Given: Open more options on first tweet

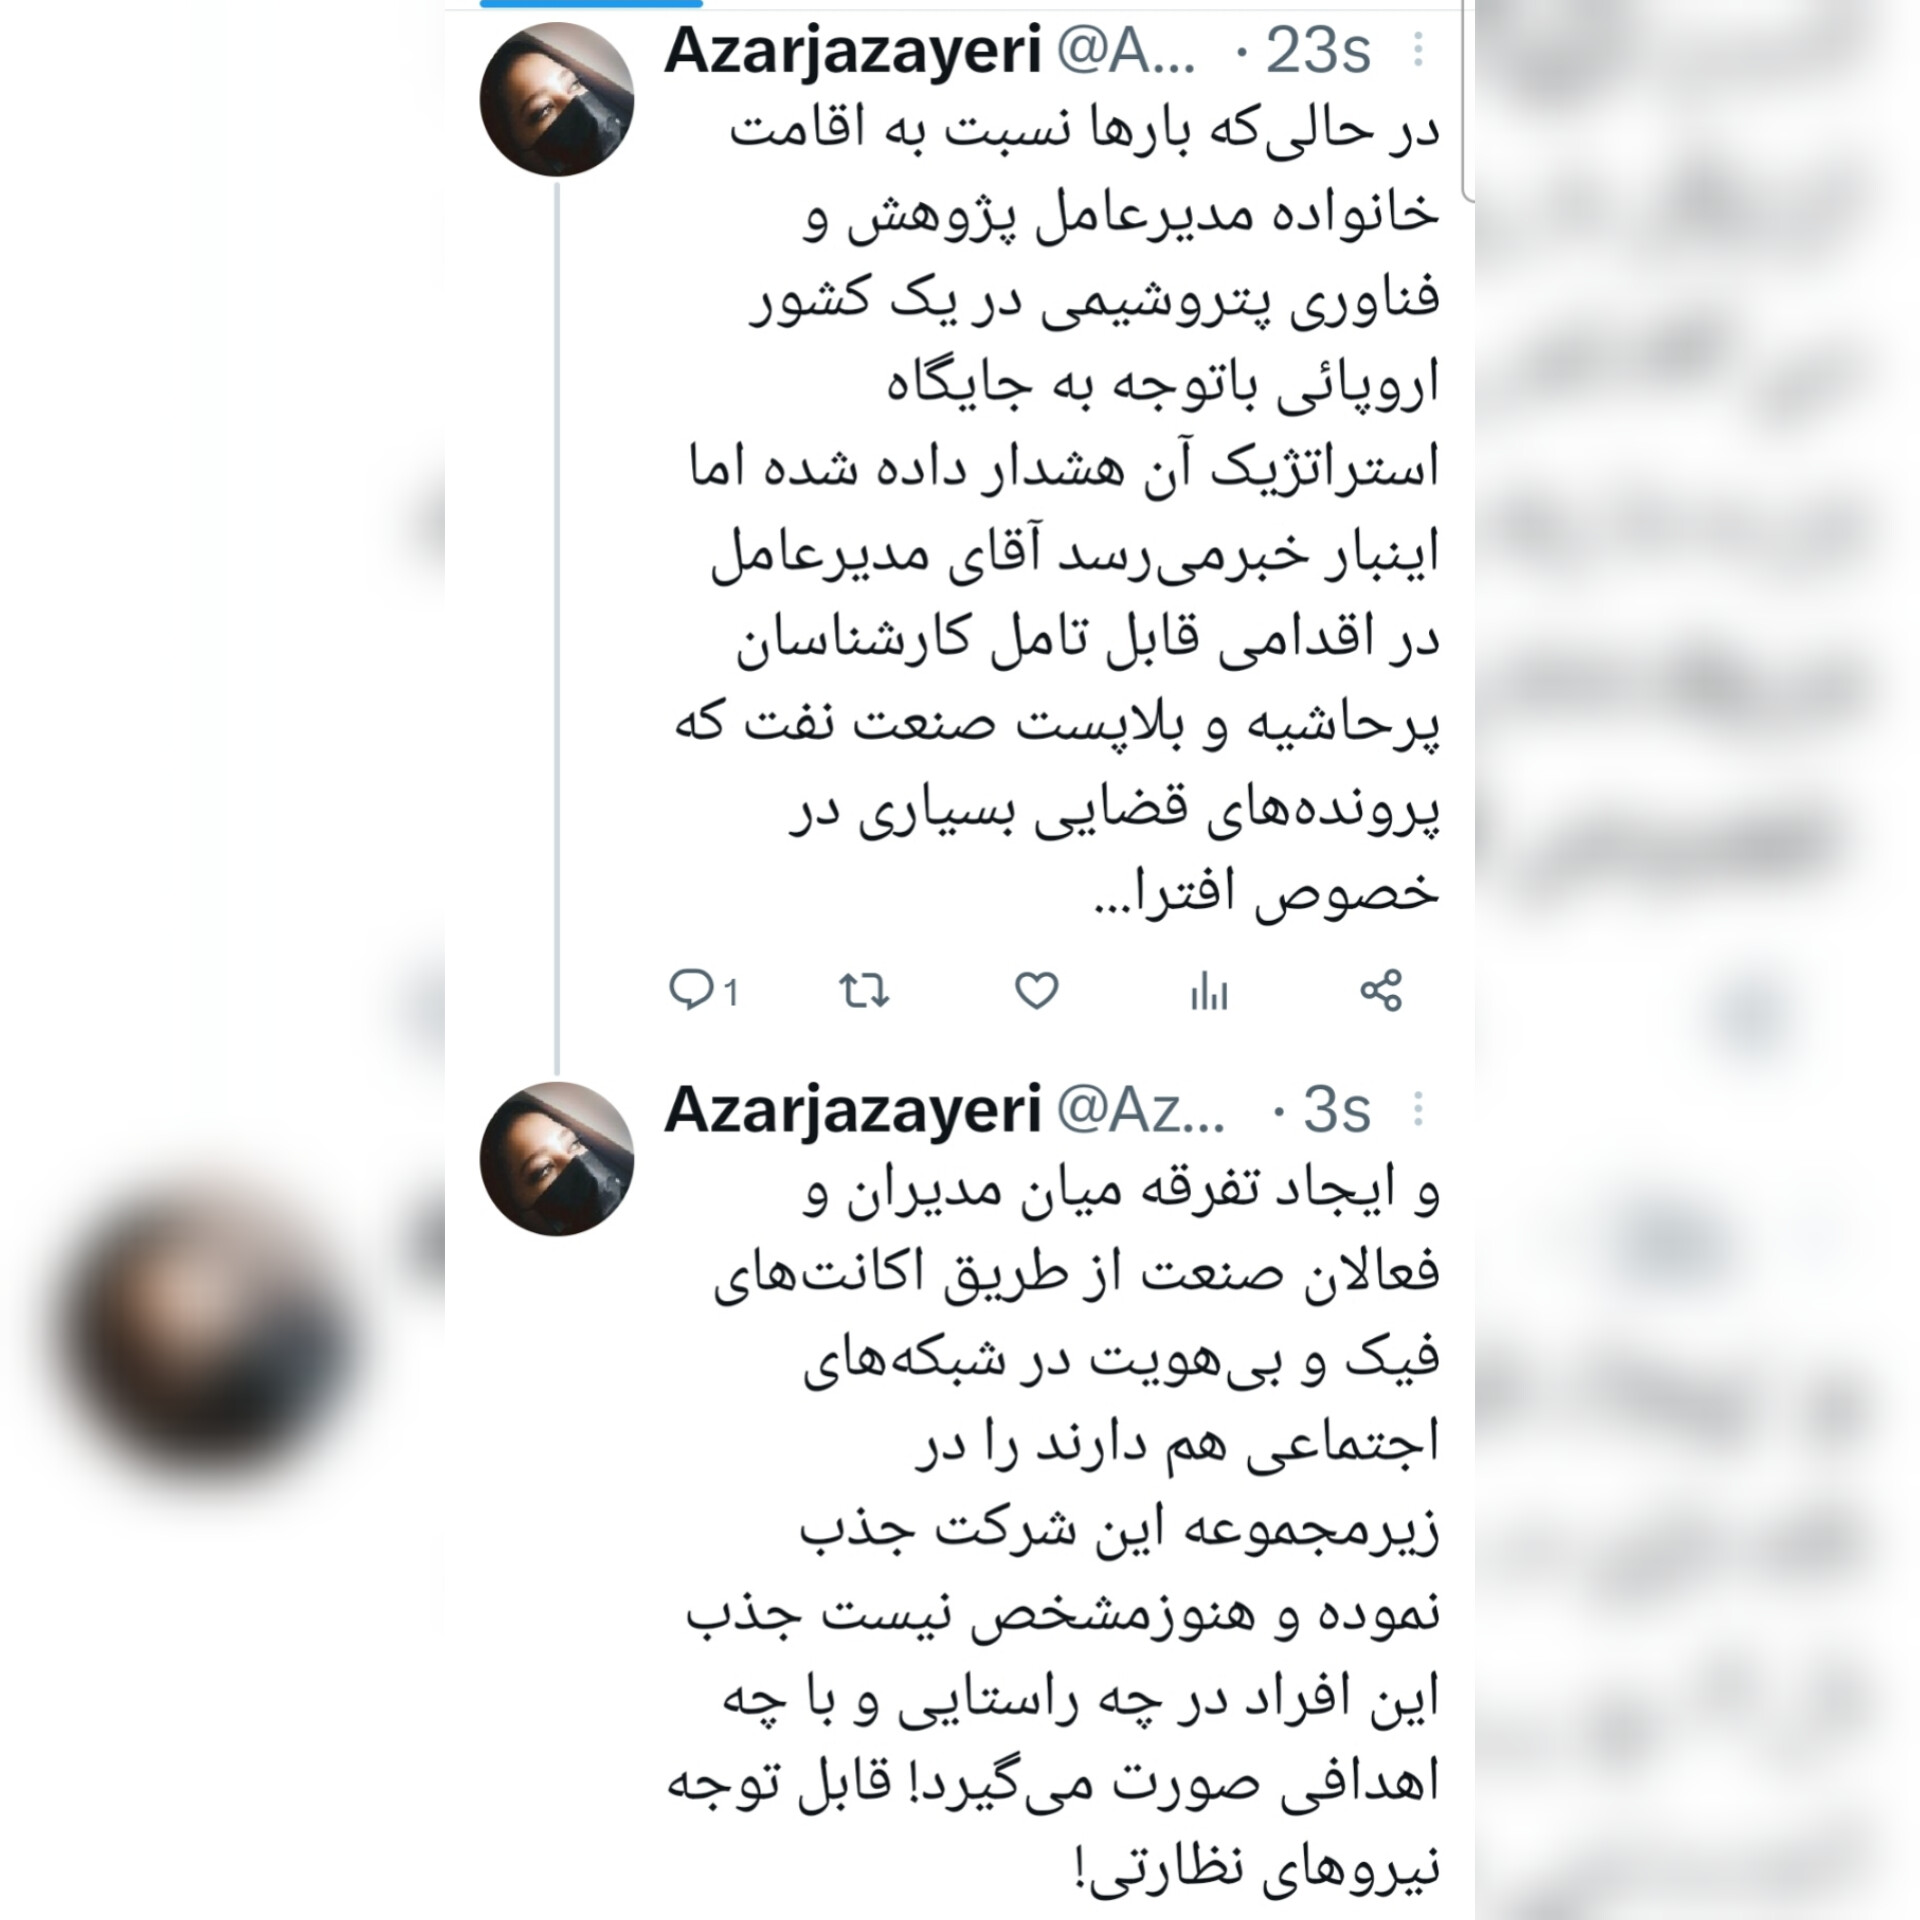Looking at the screenshot, I should 1418,50.
